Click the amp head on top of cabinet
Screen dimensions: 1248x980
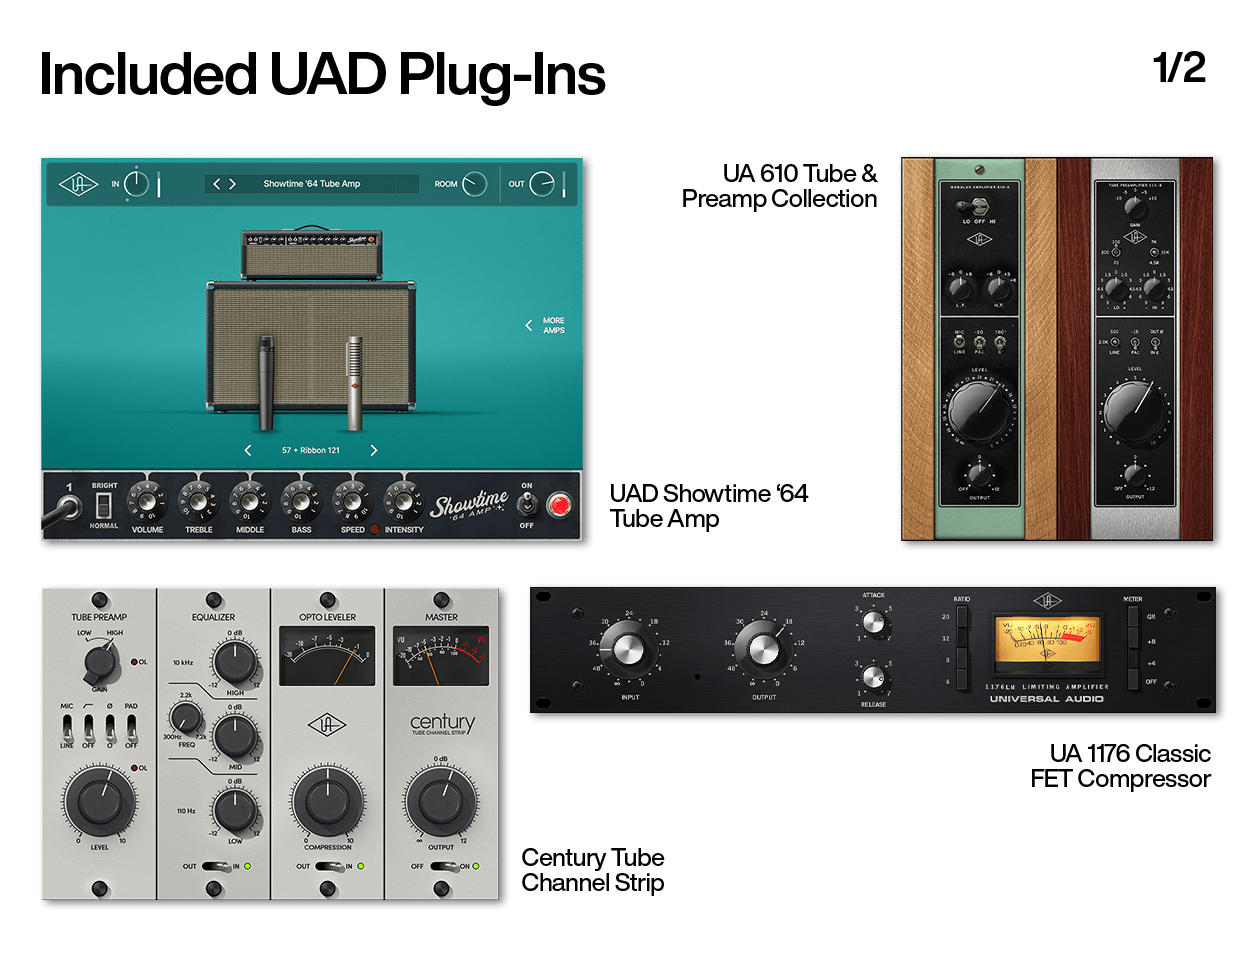[x=312, y=254]
